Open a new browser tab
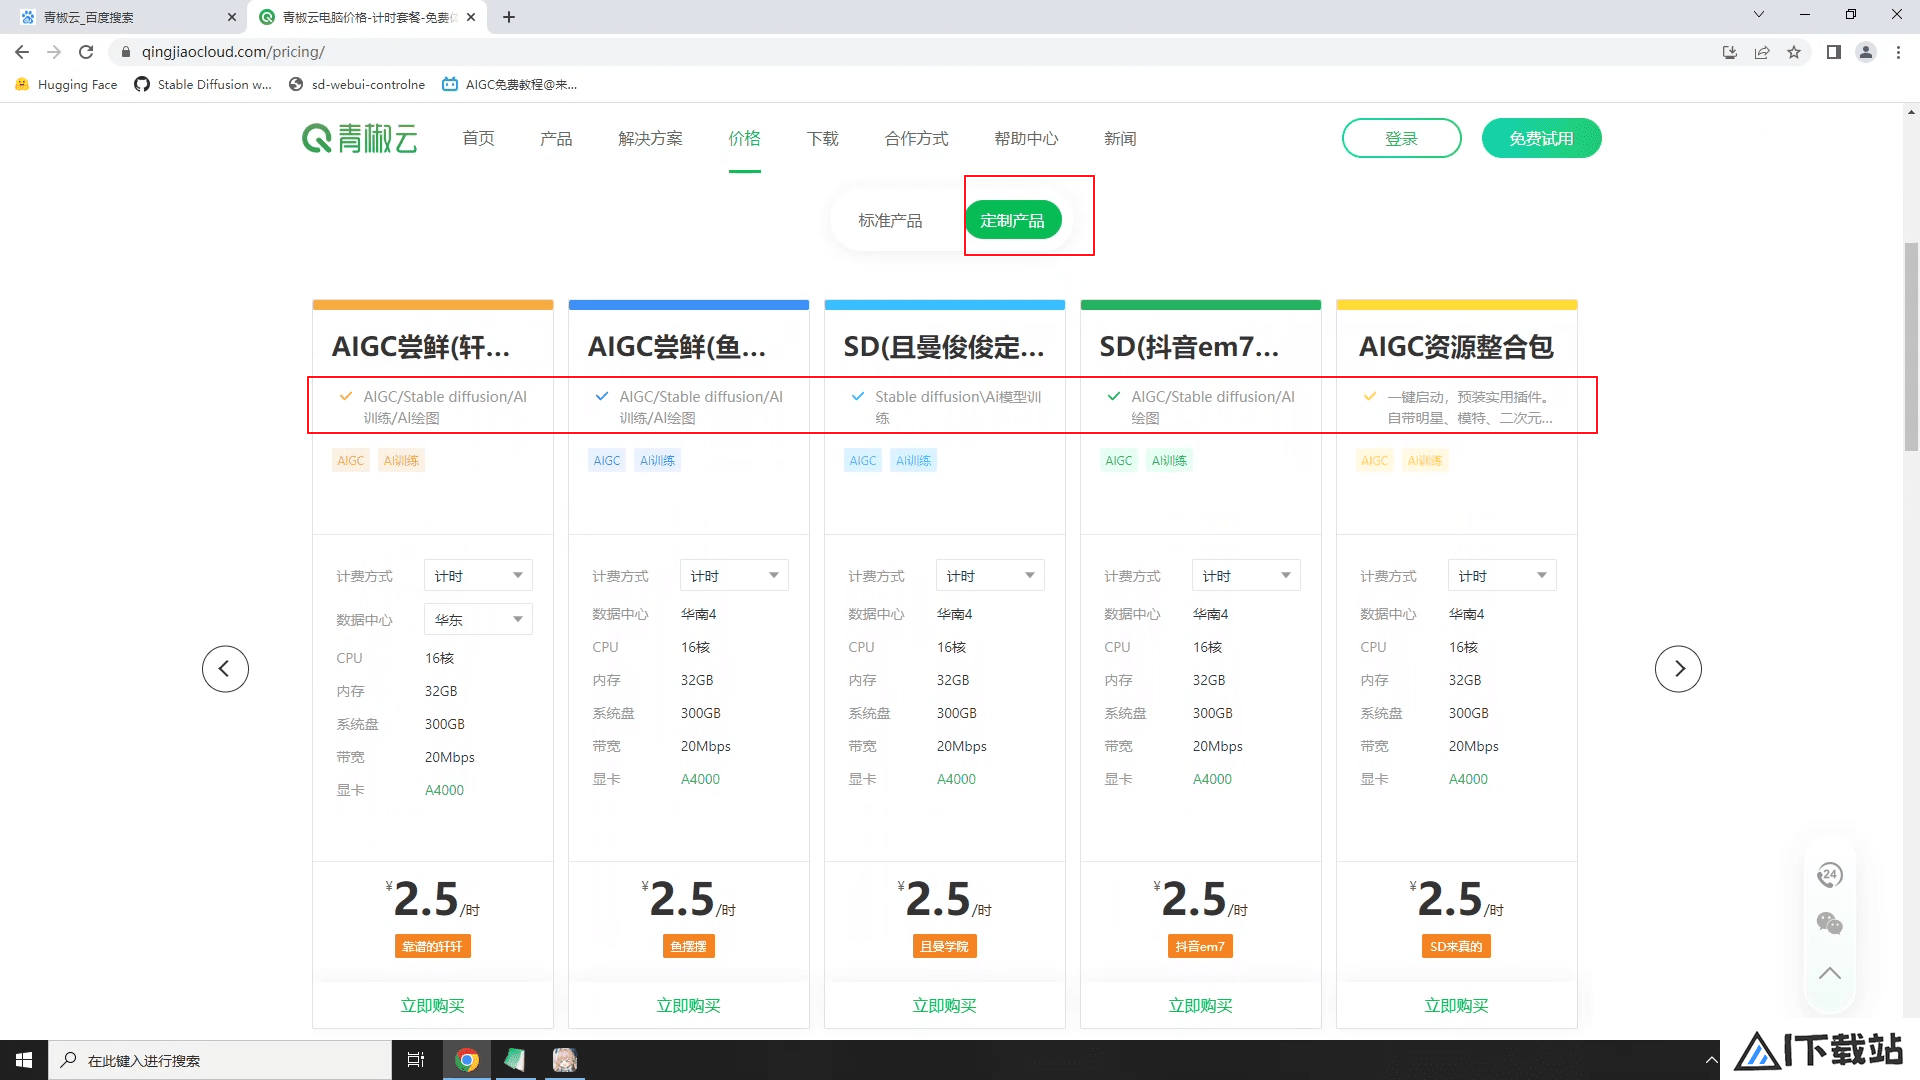The height and width of the screenshot is (1080, 1920). point(509,17)
